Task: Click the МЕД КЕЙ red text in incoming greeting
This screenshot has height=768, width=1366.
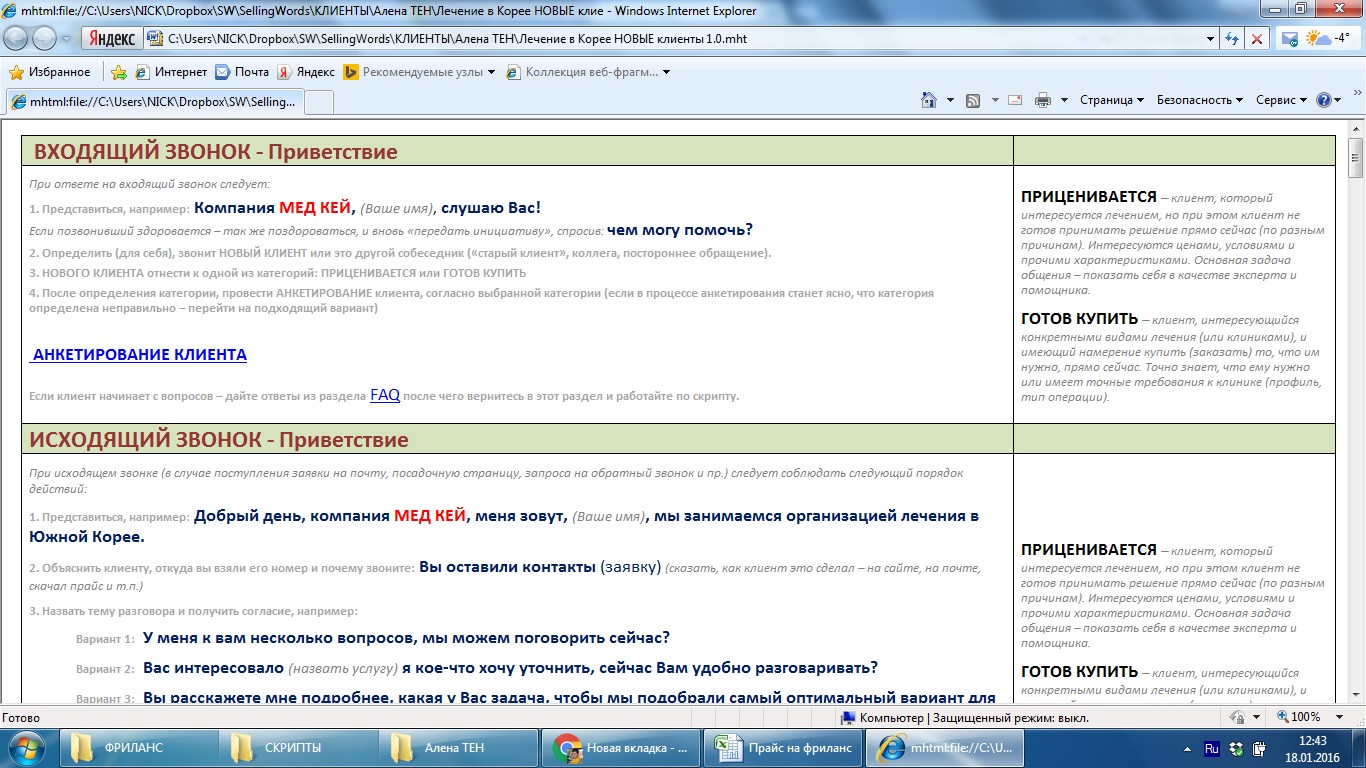Action: [315, 208]
